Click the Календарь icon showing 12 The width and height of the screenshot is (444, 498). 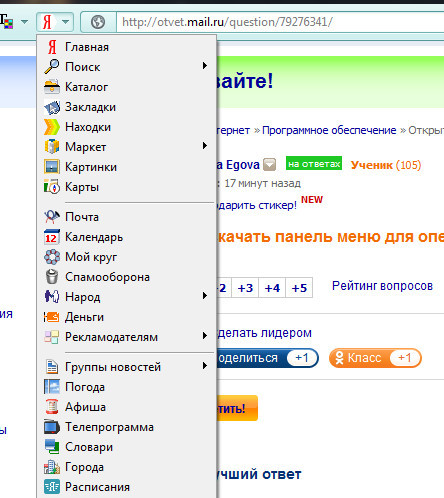tap(52, 237)
